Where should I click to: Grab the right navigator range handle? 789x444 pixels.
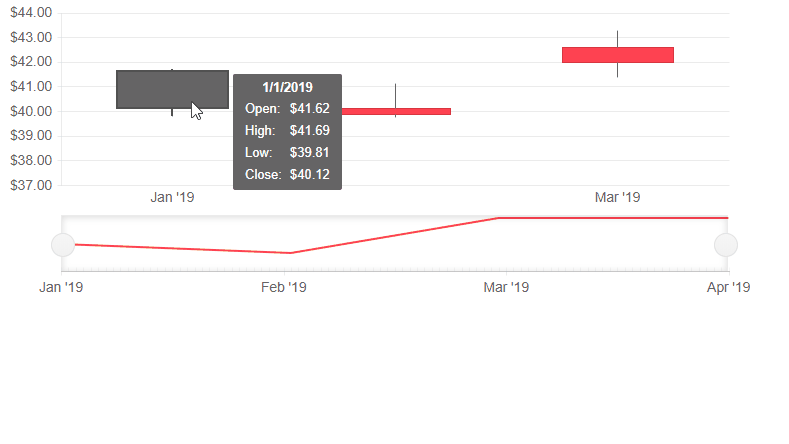[726, 245]
